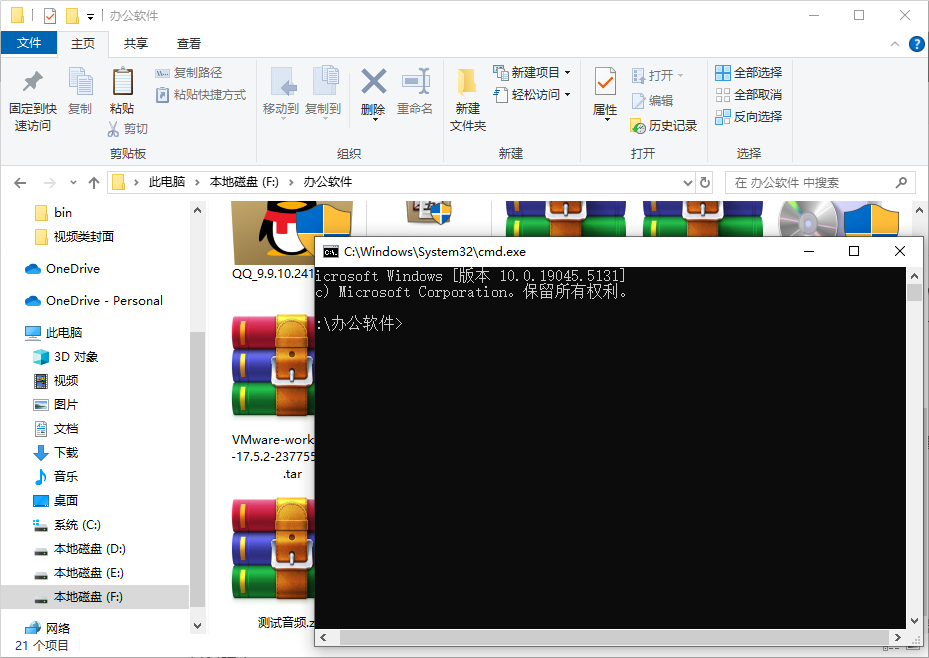Click the cmd window vertical scrollbar

pos(914,450)
